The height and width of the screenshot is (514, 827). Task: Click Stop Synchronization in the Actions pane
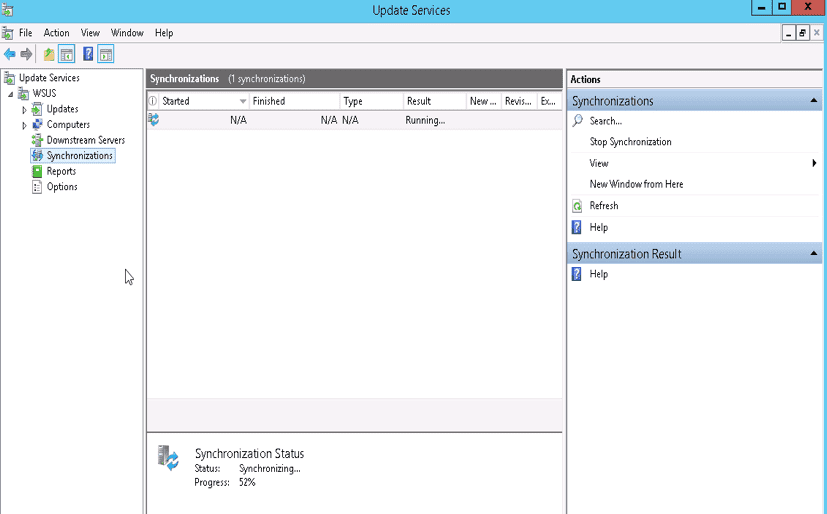coord(630,142)
